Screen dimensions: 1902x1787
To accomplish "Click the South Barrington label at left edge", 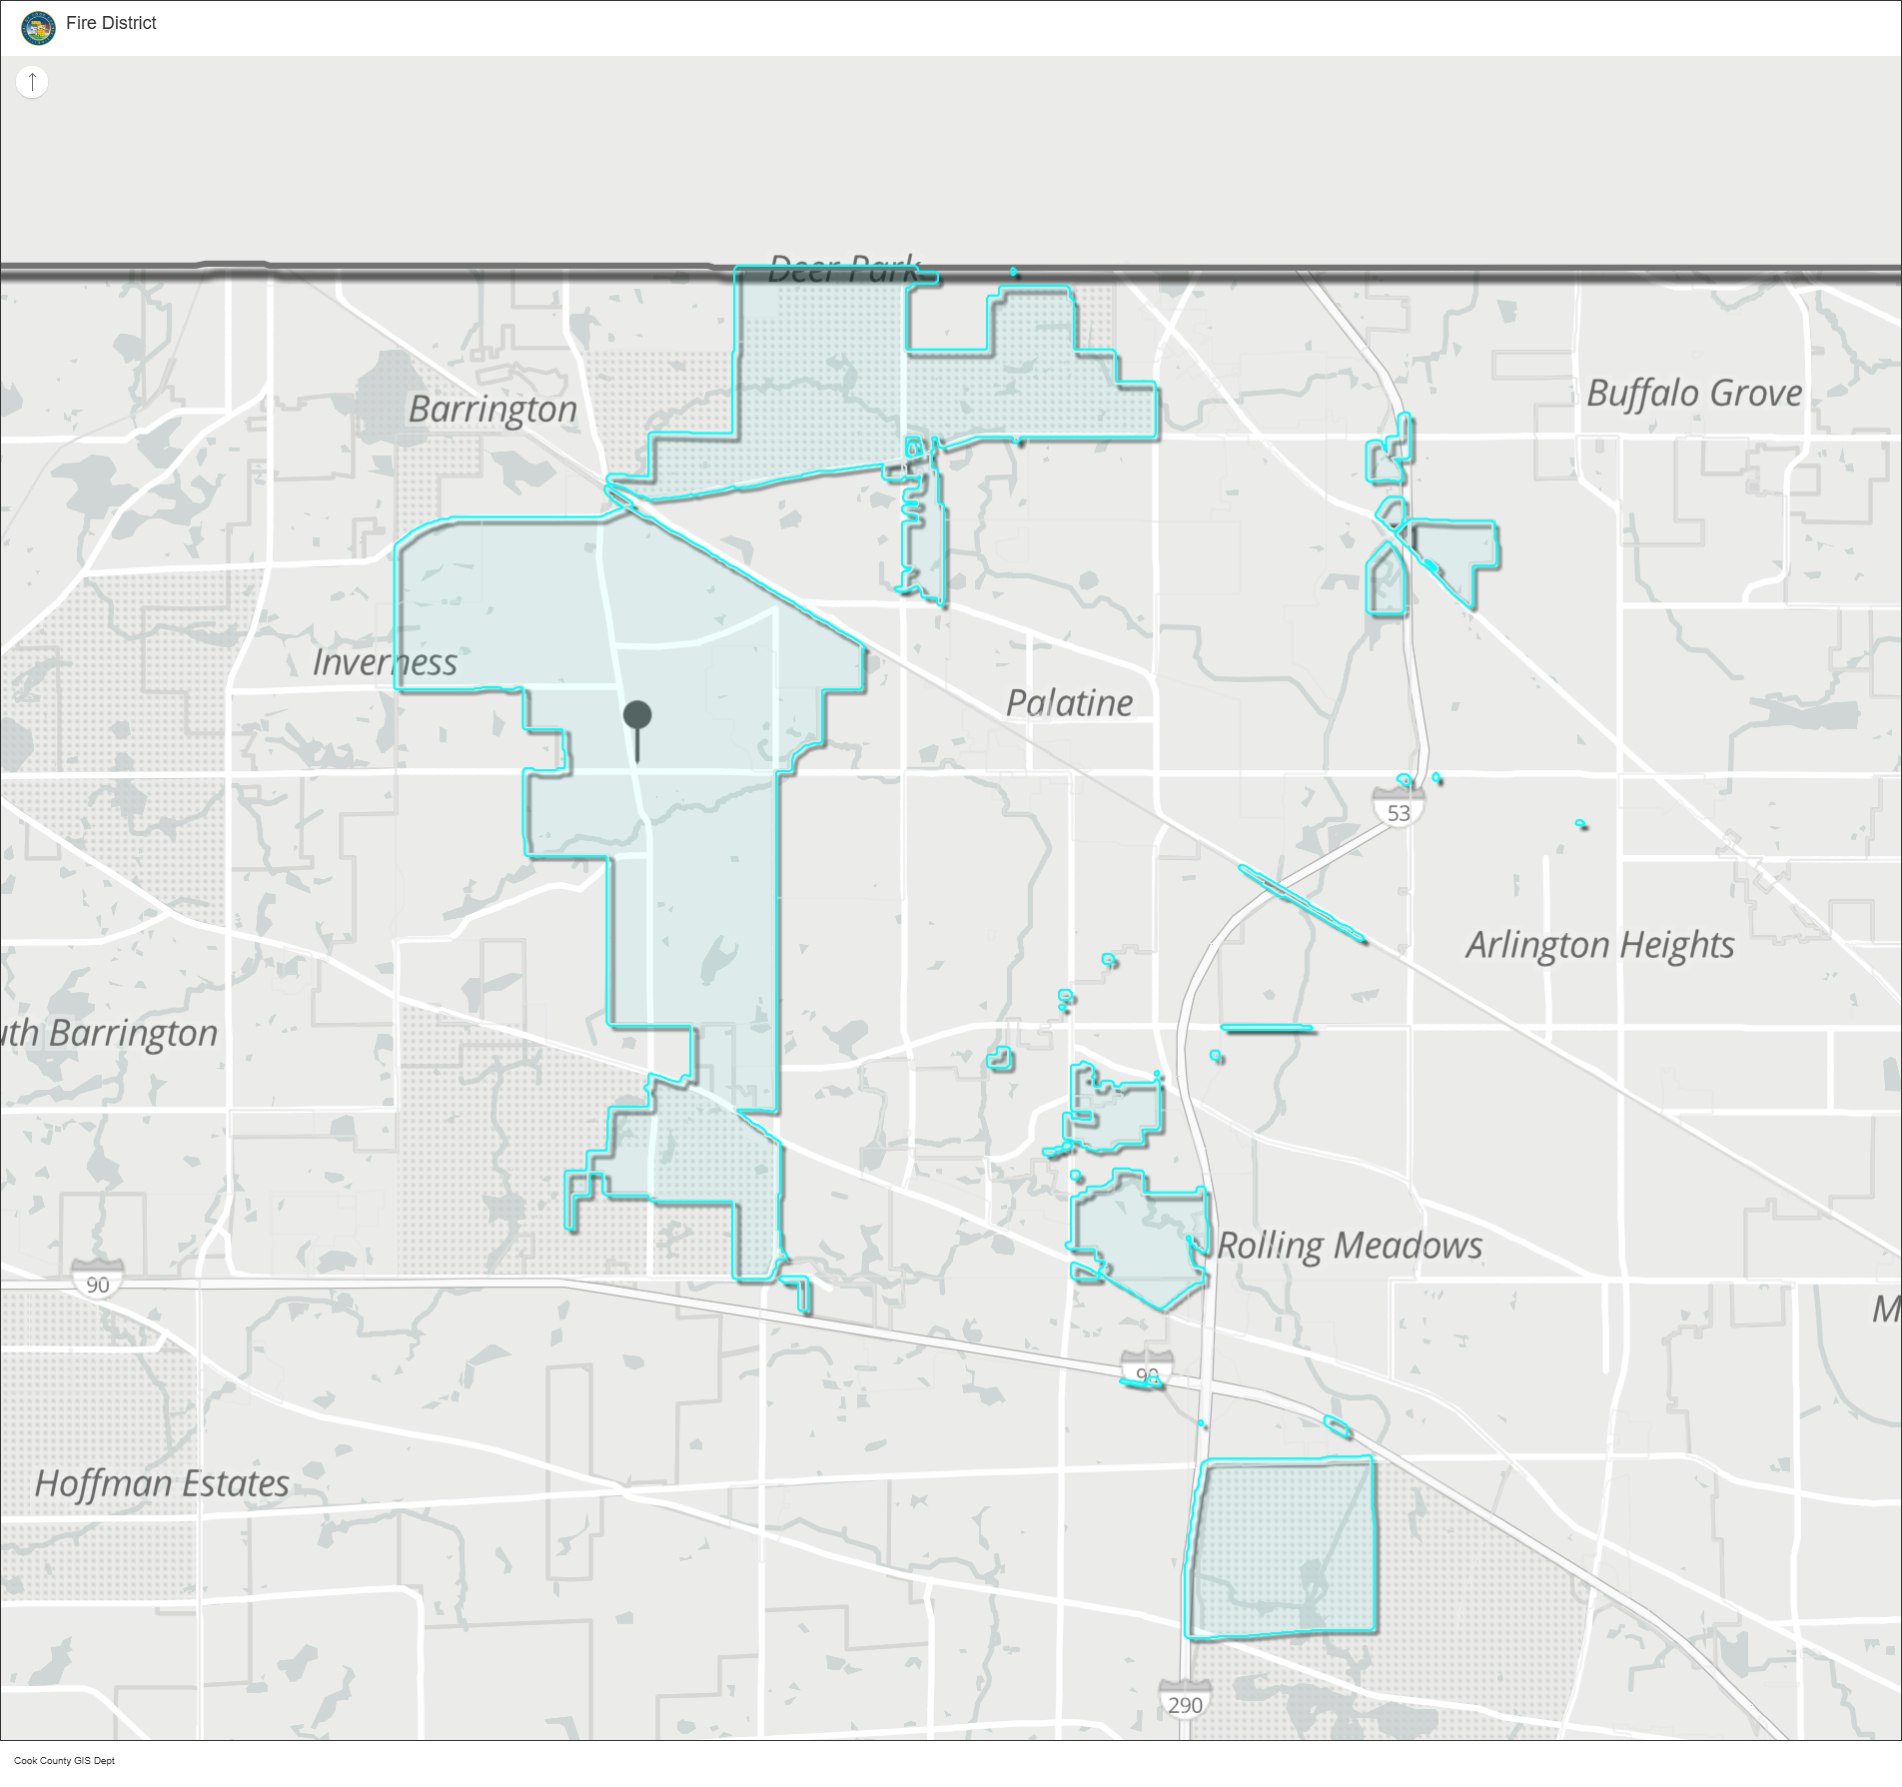I will (x=108, y=1033).
